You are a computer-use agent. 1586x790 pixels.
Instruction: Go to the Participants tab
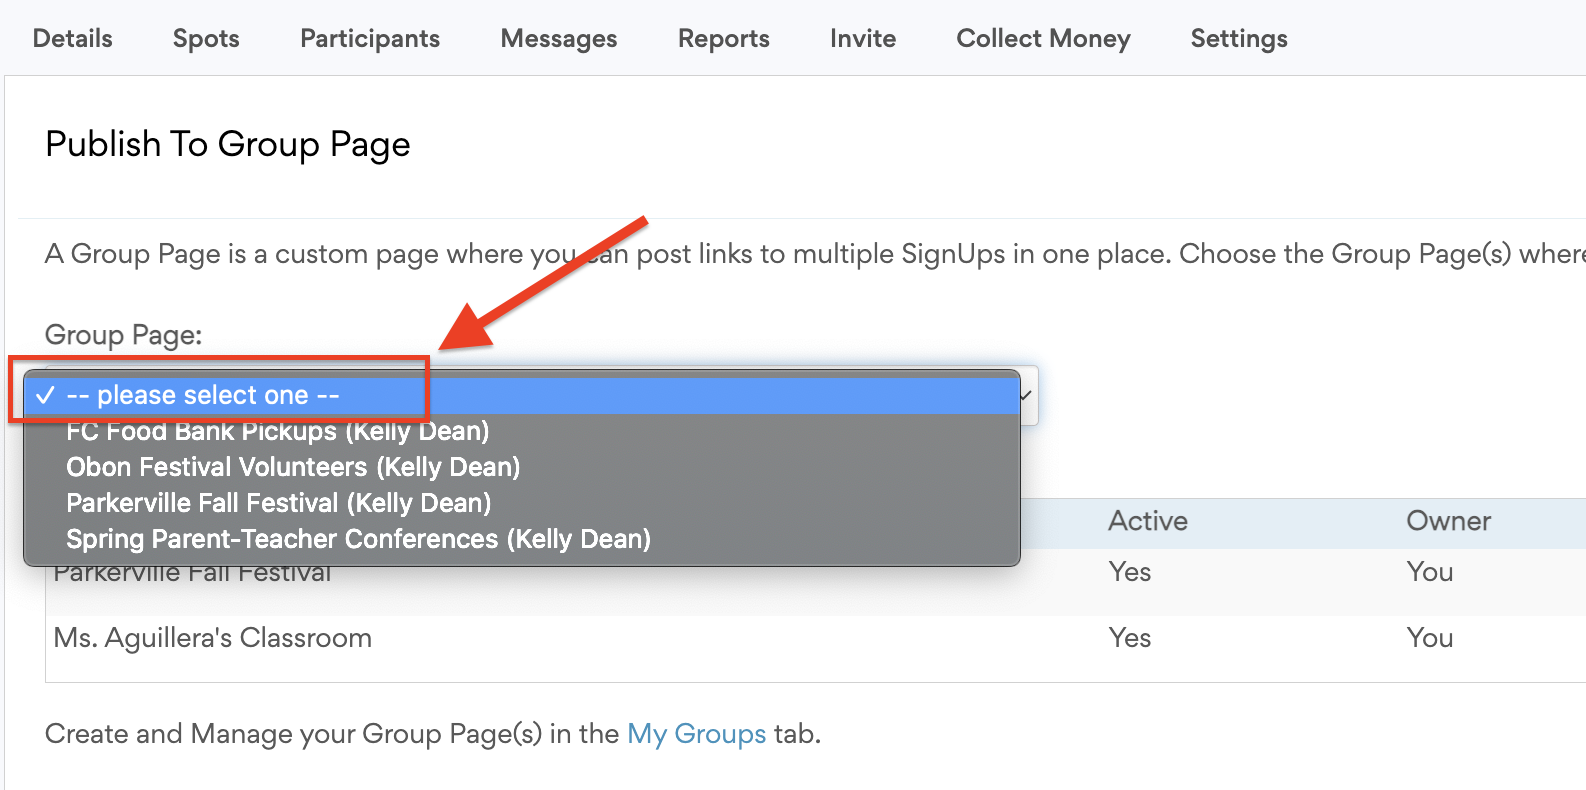(370, 39)
